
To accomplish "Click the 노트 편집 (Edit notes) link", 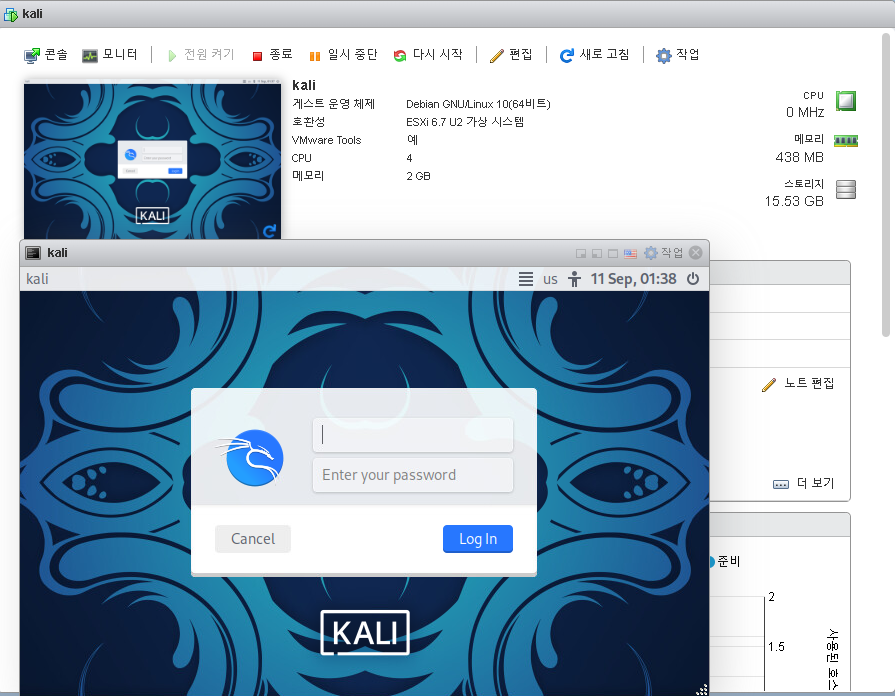I will click(809, 384).
